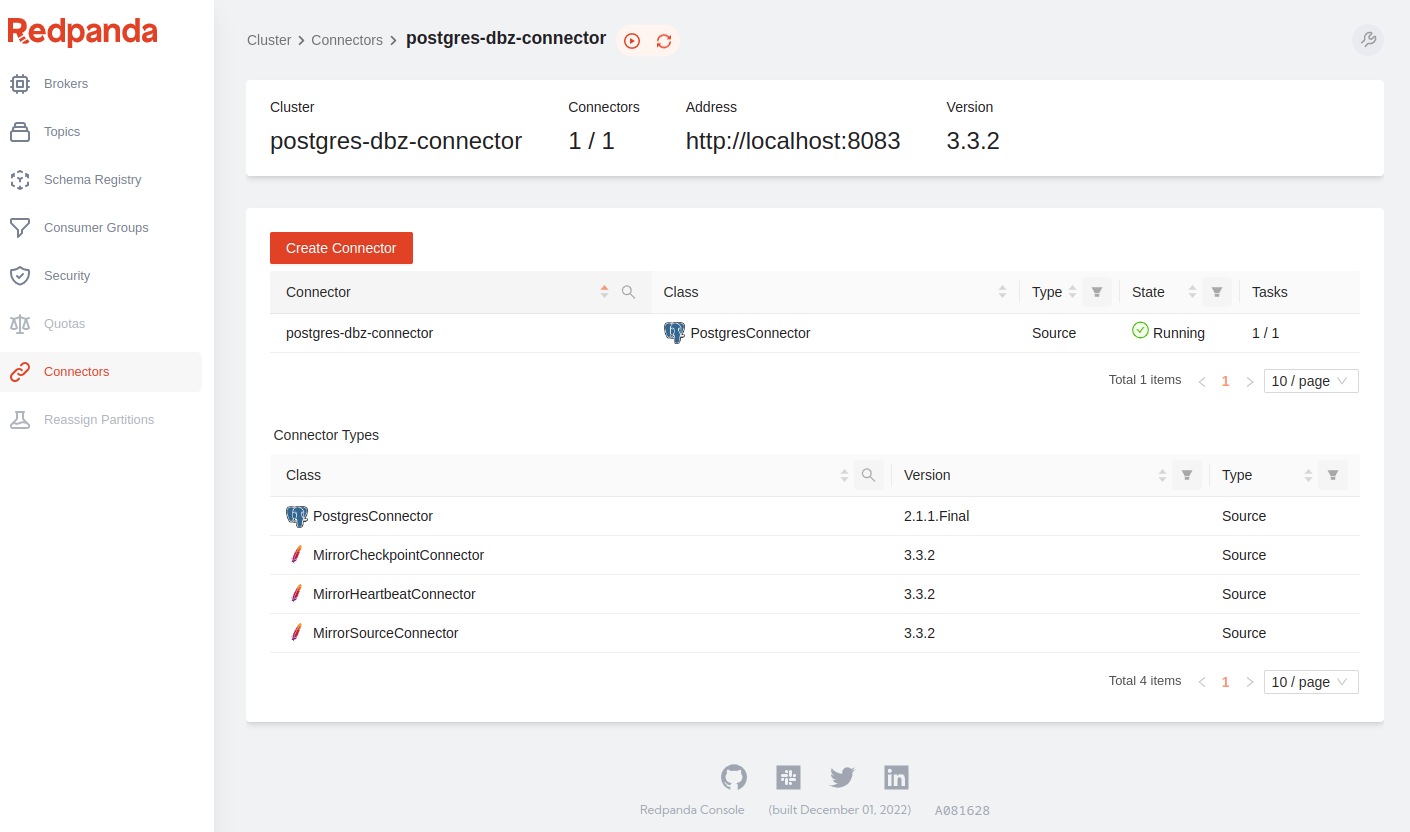This screenshot has height=832, width=1410.
Task: Select page 1 in connectors pagination
Action: click(1226, 381)
